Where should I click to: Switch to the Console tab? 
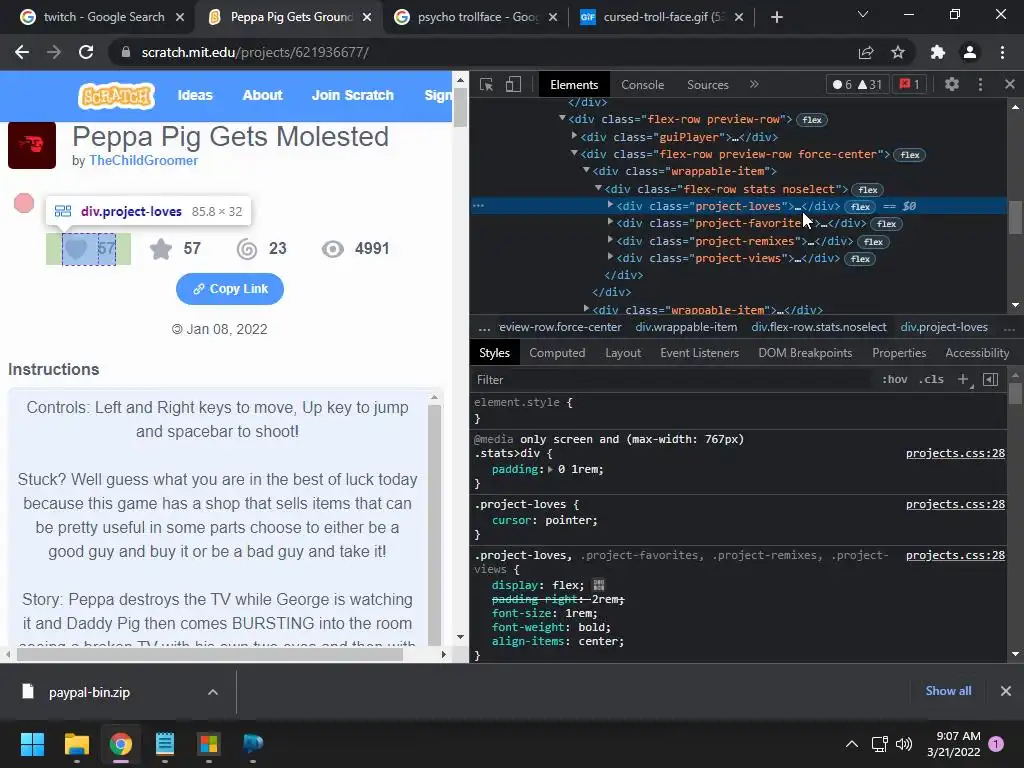tap(643, 85)
